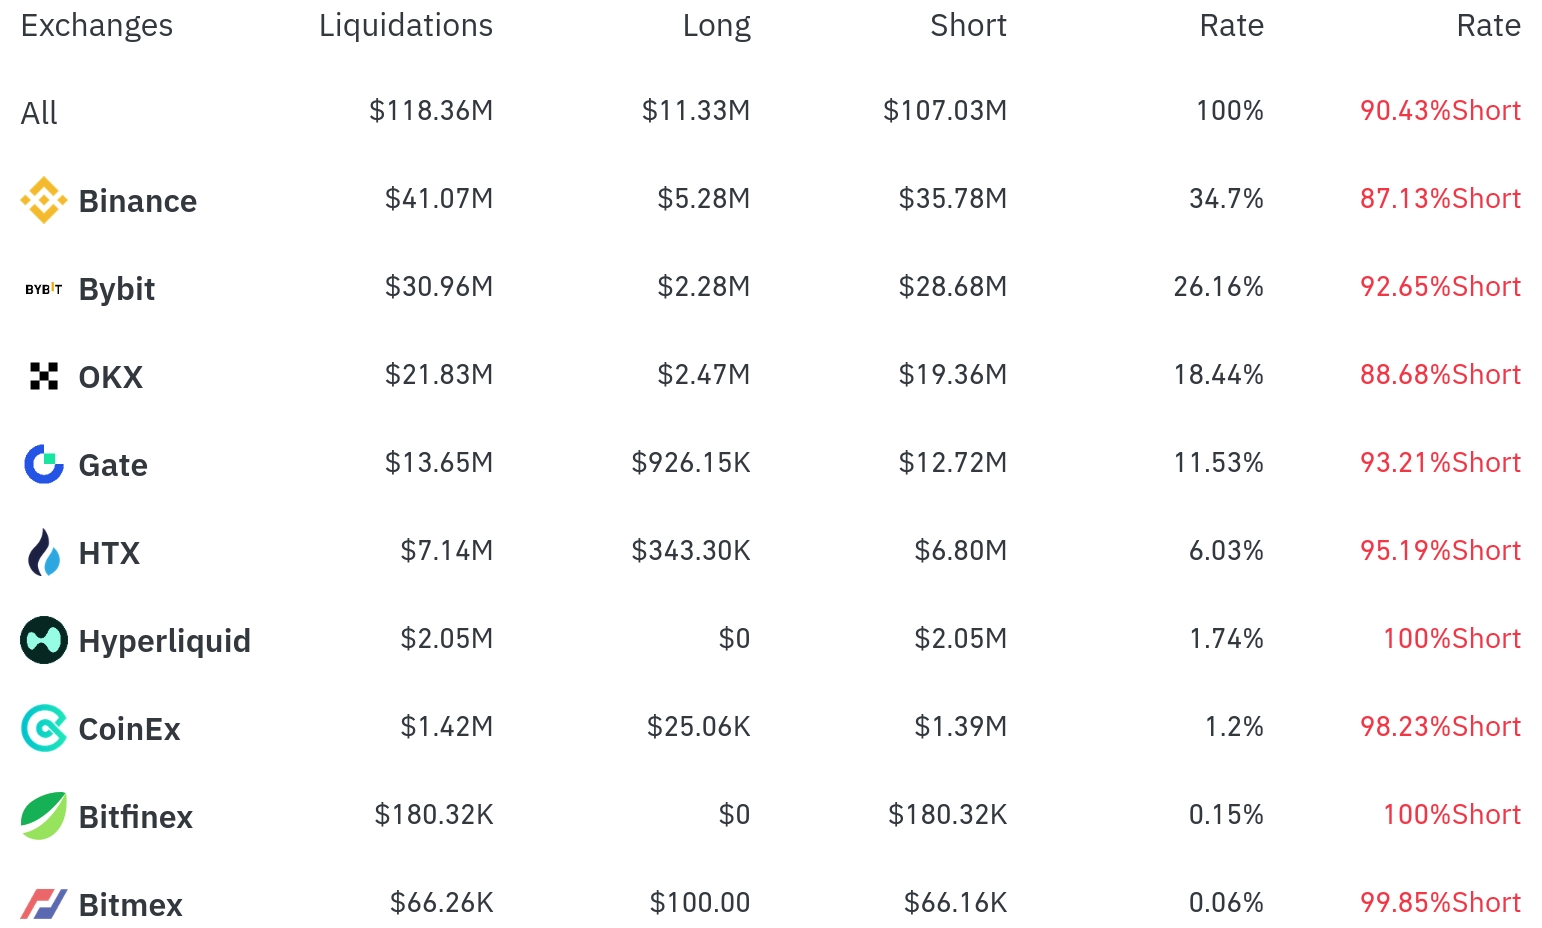Sort by the Short column header
Screen dimensions: 1542x928
click(x=968, y=26)
